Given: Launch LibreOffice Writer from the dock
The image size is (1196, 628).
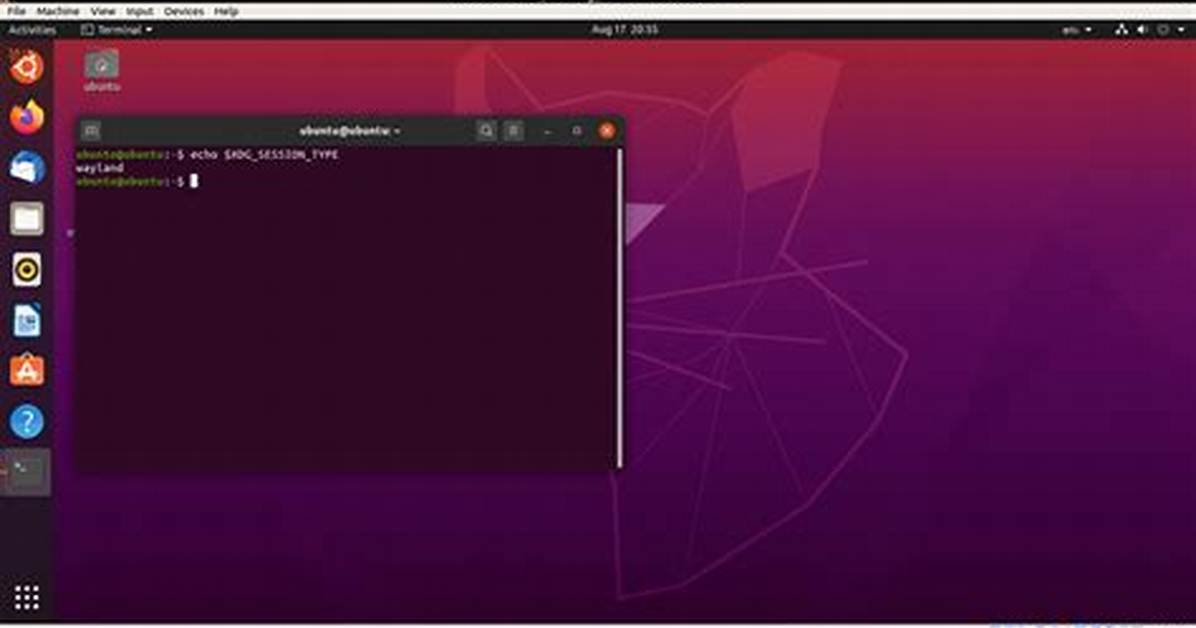Looking at the screenshot, I should pyautogui.click(x=27, y=320).
